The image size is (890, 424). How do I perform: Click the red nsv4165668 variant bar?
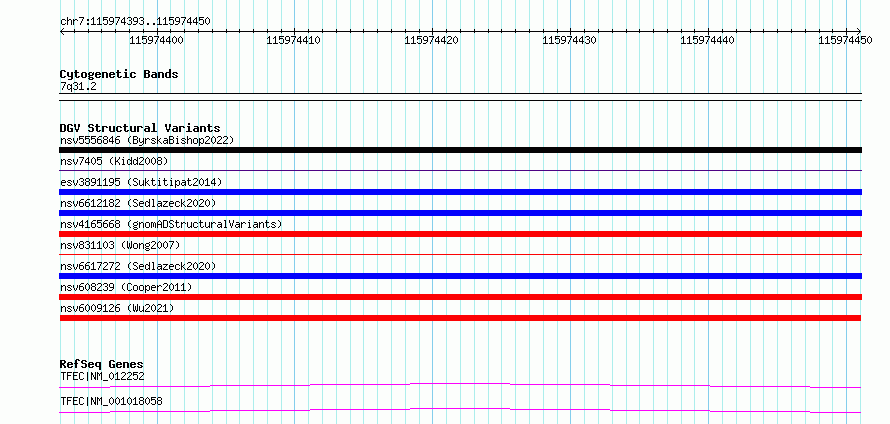pos(460,234)
